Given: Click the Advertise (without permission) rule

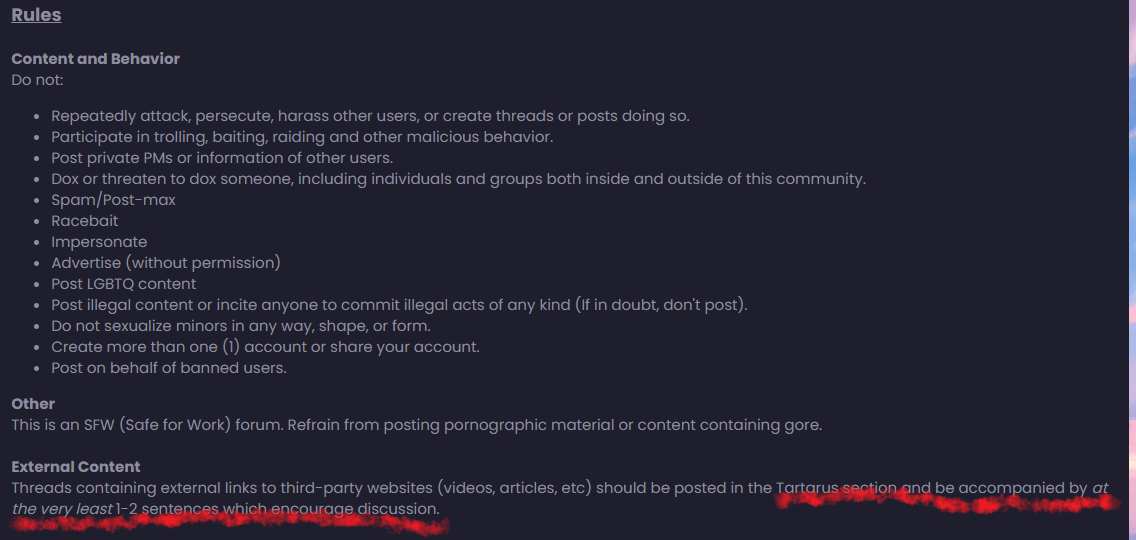Looking at the screenshot, I should [166, 263].
